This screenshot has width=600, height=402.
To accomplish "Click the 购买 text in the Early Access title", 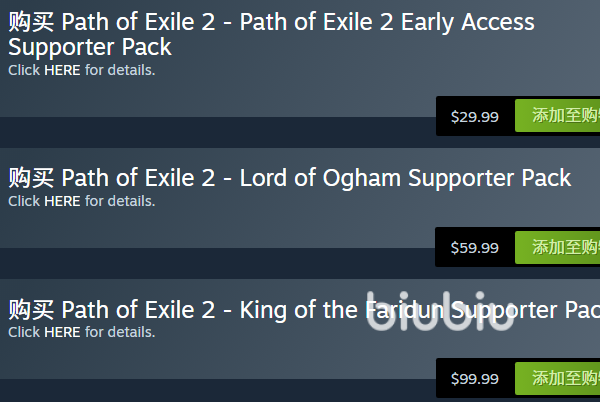I will pyautogui.click(x=31, y=22).
